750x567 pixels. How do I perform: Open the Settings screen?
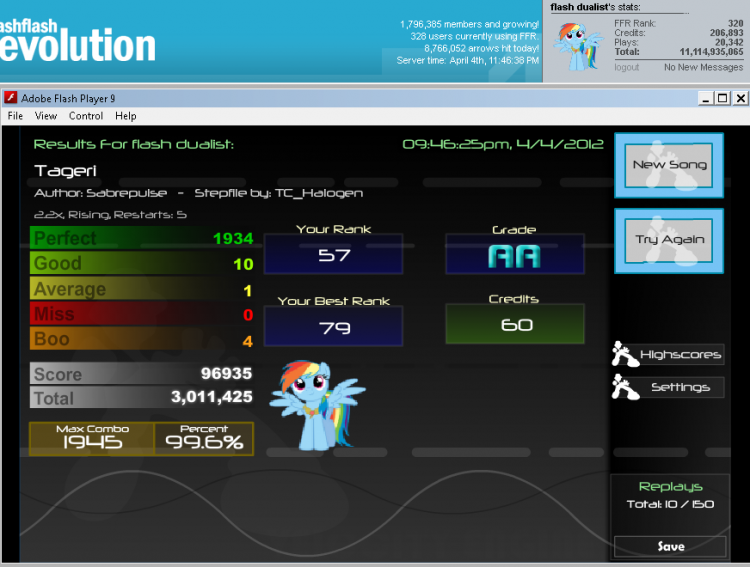(x=680, y=387)
